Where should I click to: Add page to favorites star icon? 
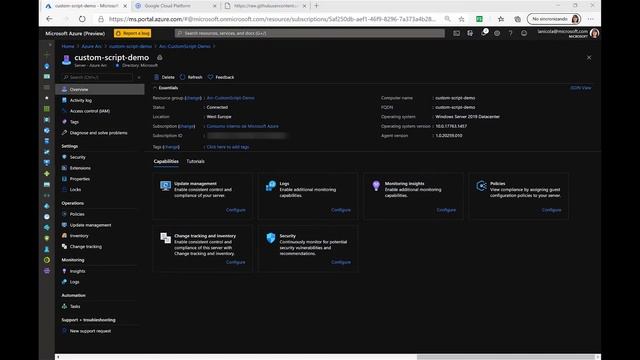pos(461,19)
